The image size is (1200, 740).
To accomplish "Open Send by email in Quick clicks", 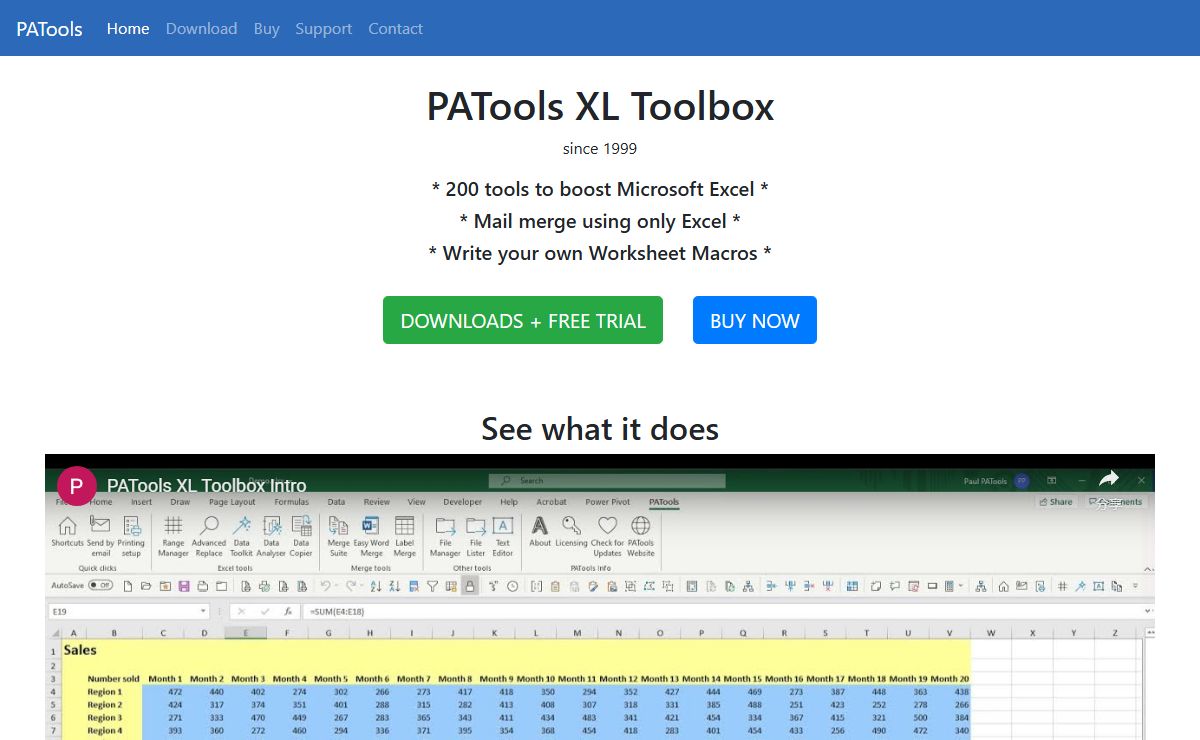I will 100,536.
